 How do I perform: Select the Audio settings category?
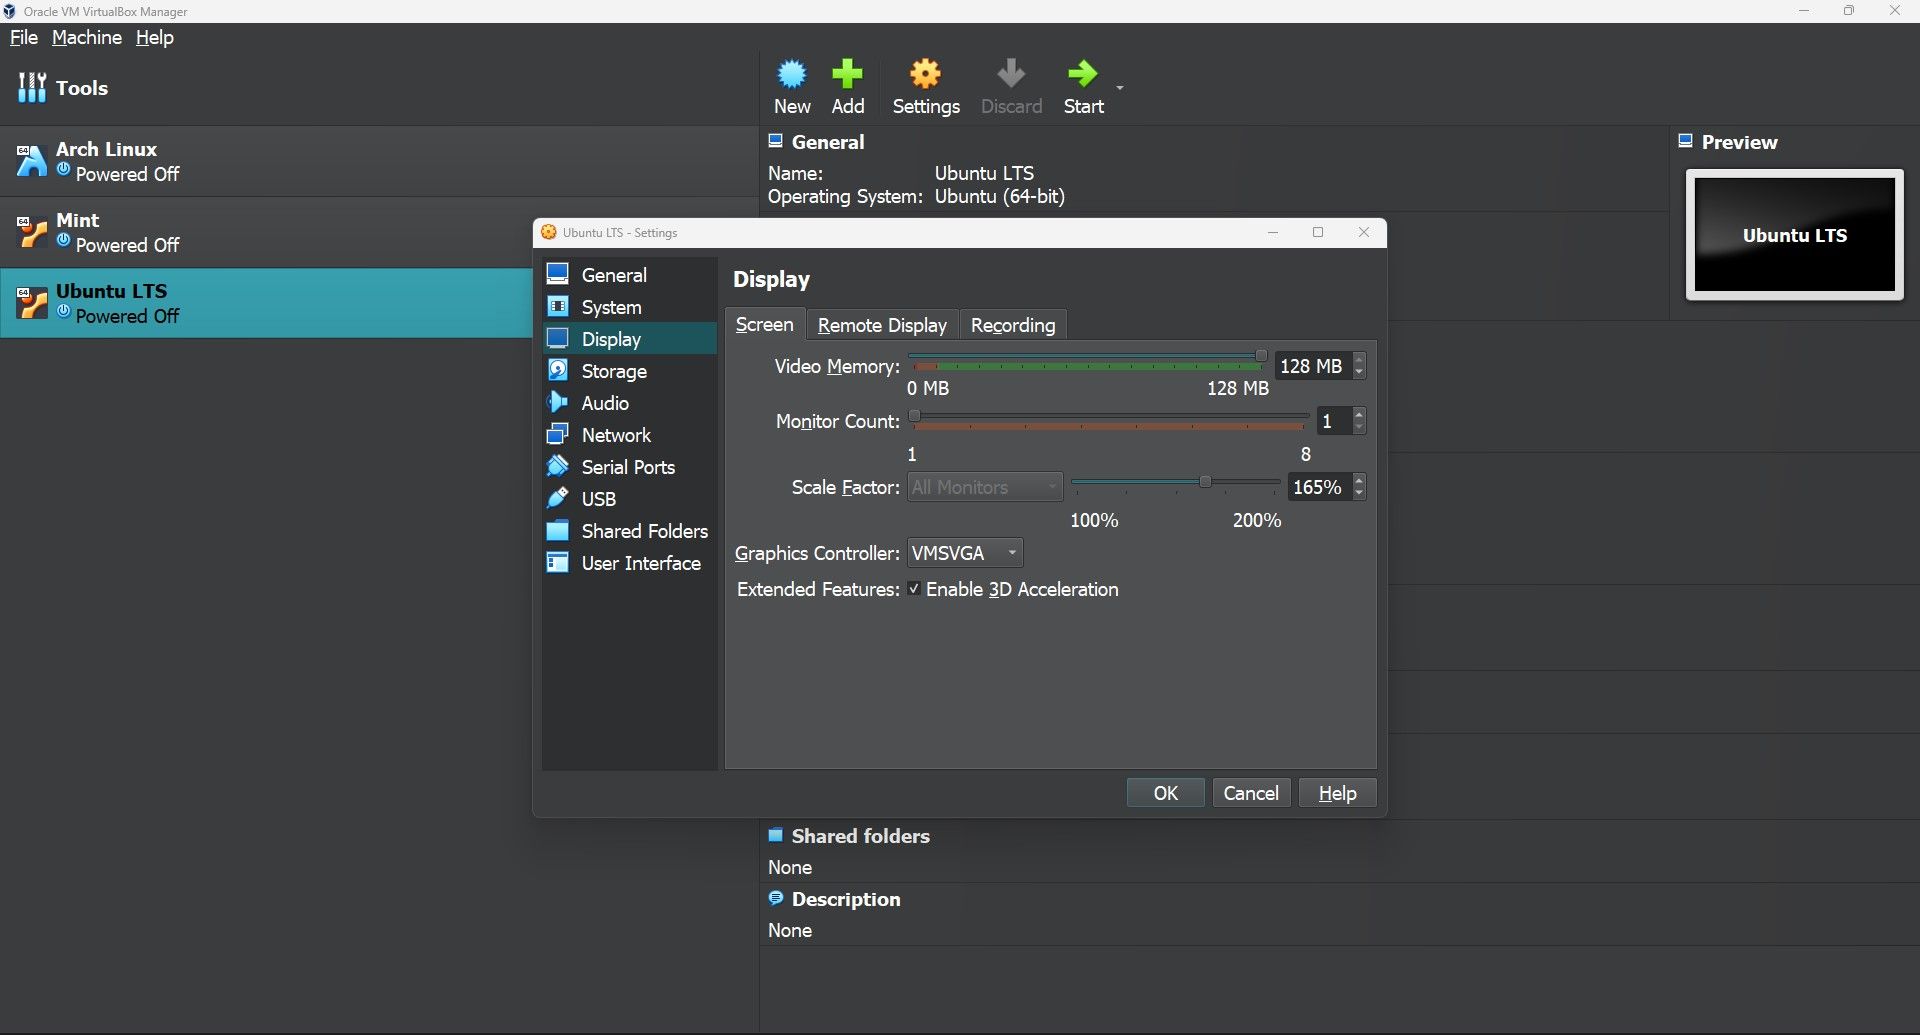pyautogui.click(x=604, y=403)
